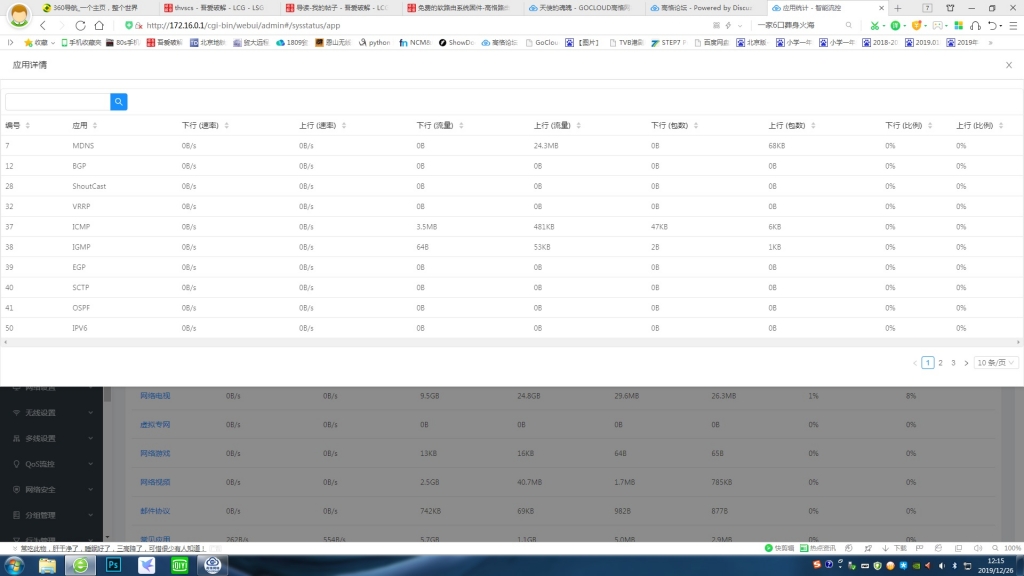Sort by 上行(流量) column arrows

point(579,125)
